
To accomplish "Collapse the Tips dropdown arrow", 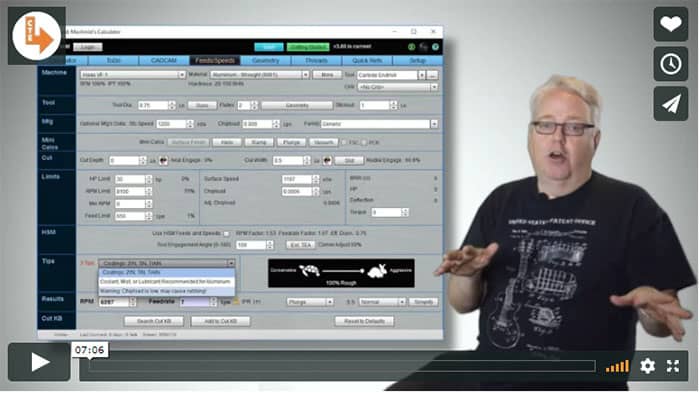I will (231, 263).
